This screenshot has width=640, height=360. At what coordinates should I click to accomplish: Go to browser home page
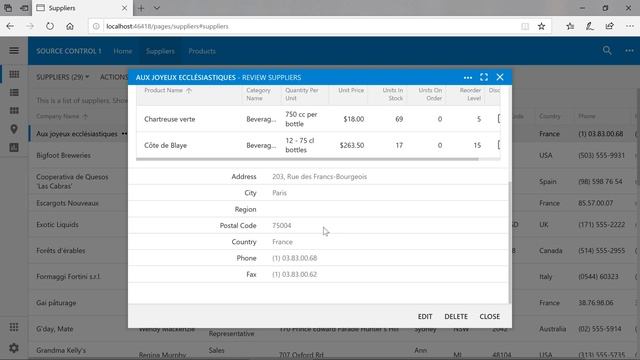point(70,26)
